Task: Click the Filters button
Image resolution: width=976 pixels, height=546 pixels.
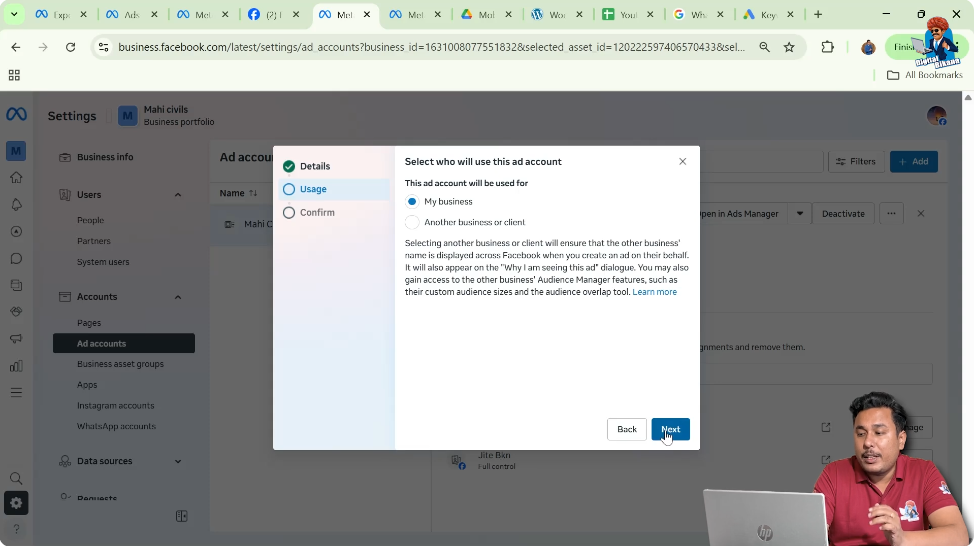Action: 856,161
